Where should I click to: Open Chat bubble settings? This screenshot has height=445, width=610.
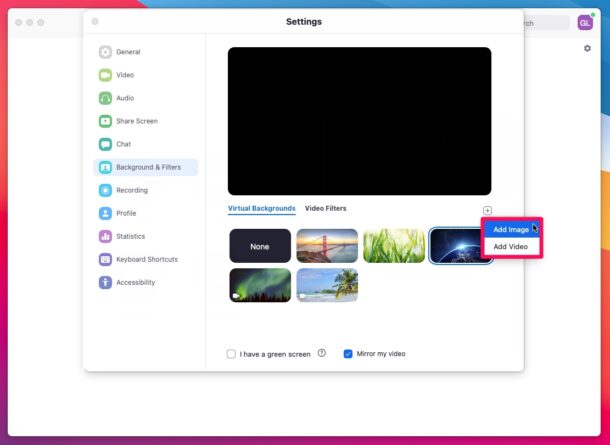tap(105, 144)
